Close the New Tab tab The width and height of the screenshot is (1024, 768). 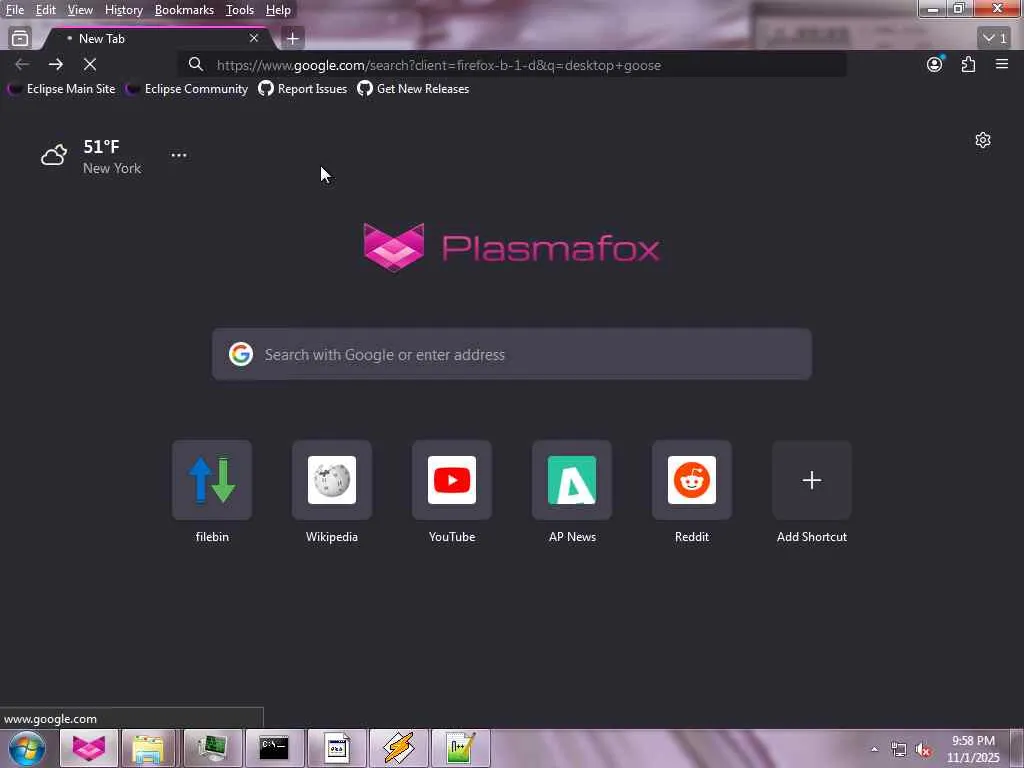253,39
